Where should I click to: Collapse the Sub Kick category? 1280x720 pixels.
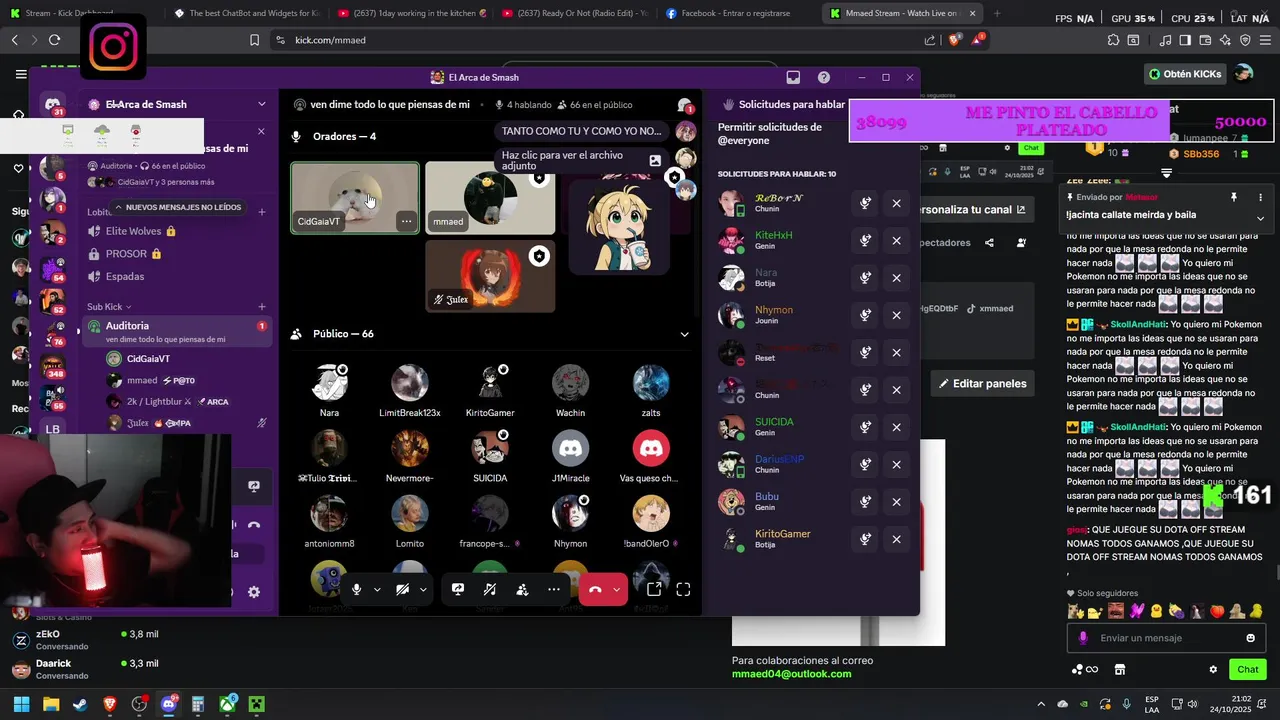[x=109, y=307]
